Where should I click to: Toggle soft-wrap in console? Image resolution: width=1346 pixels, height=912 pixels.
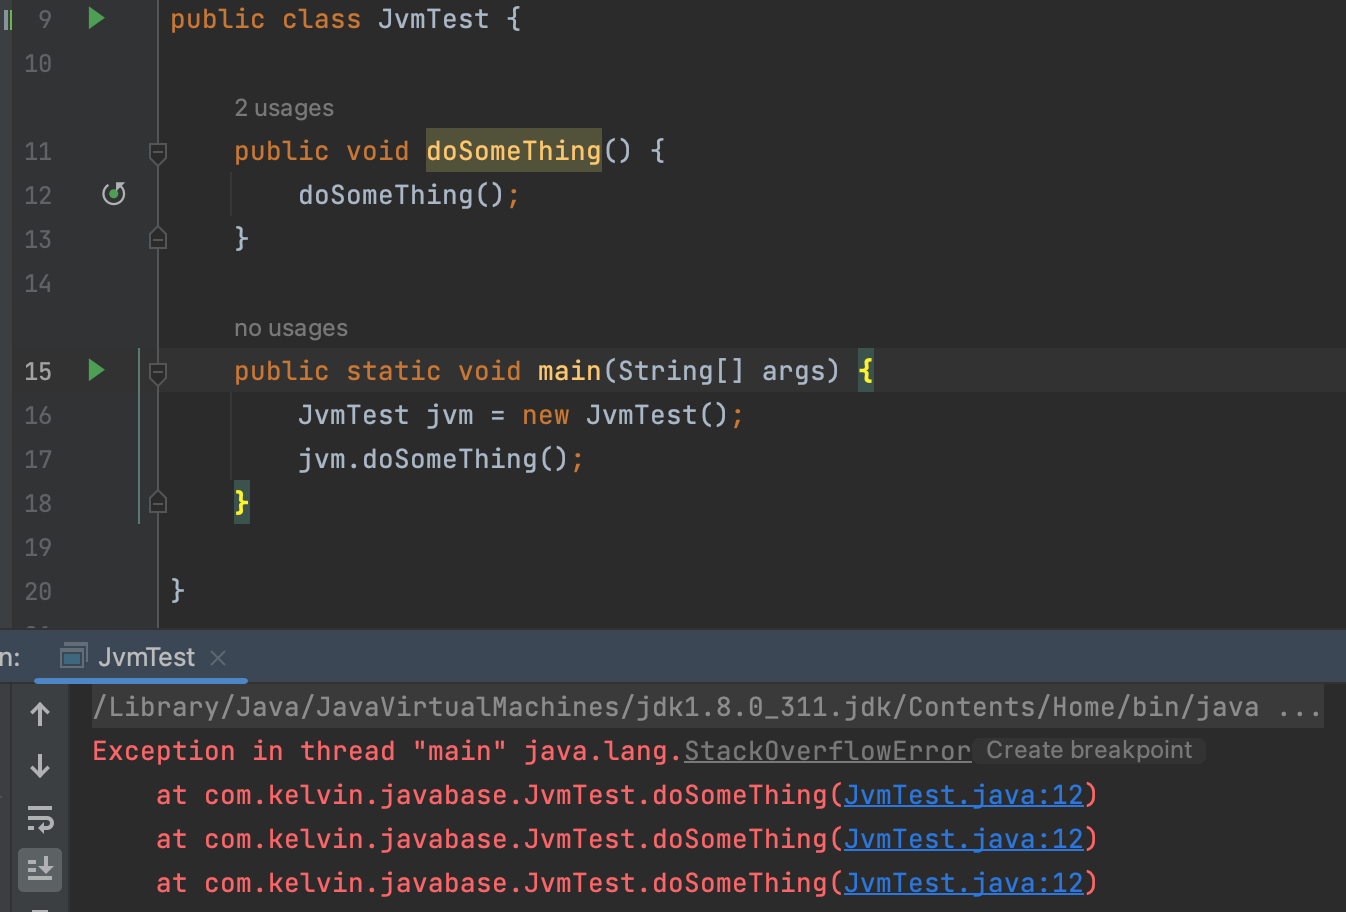[x=40, y=819]
